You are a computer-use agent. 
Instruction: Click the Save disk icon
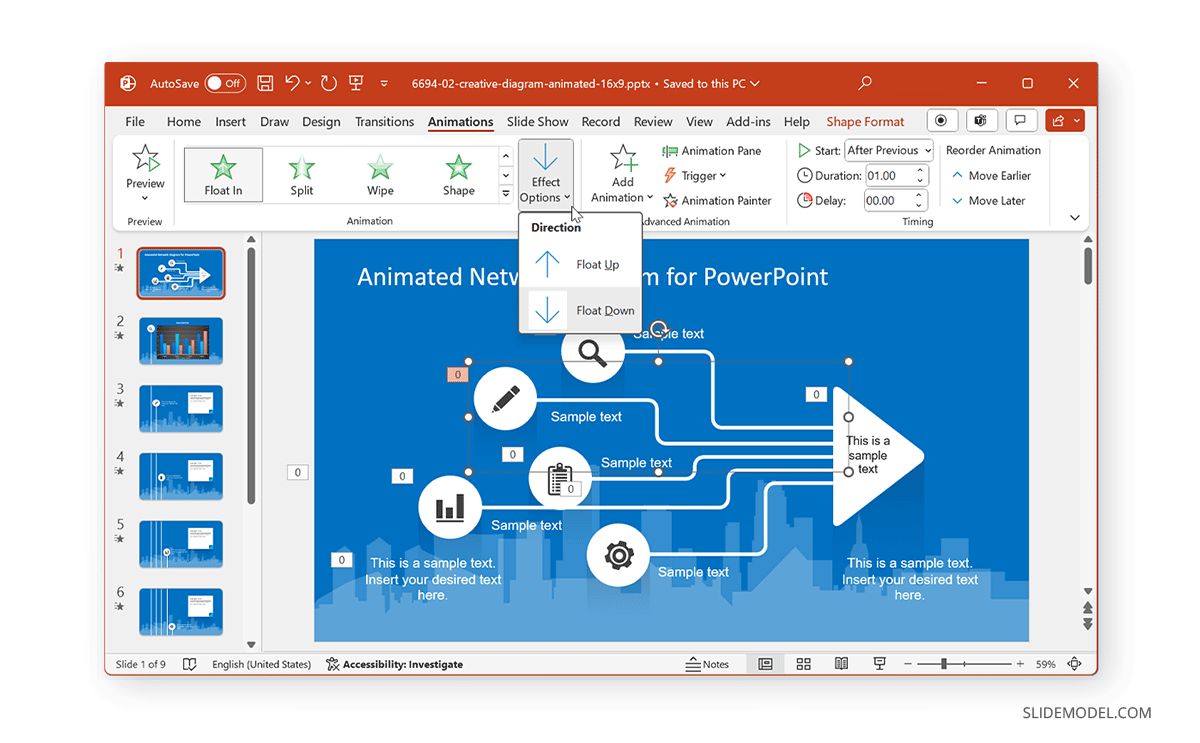pos(265,84)
